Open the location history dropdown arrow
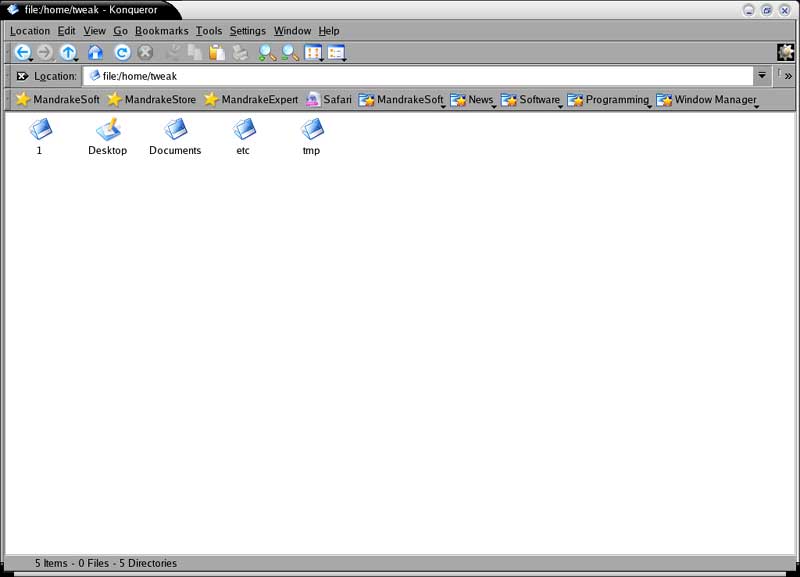Image resolution: width=800 pixels, height=577 pixels. [x=763, y=76]
